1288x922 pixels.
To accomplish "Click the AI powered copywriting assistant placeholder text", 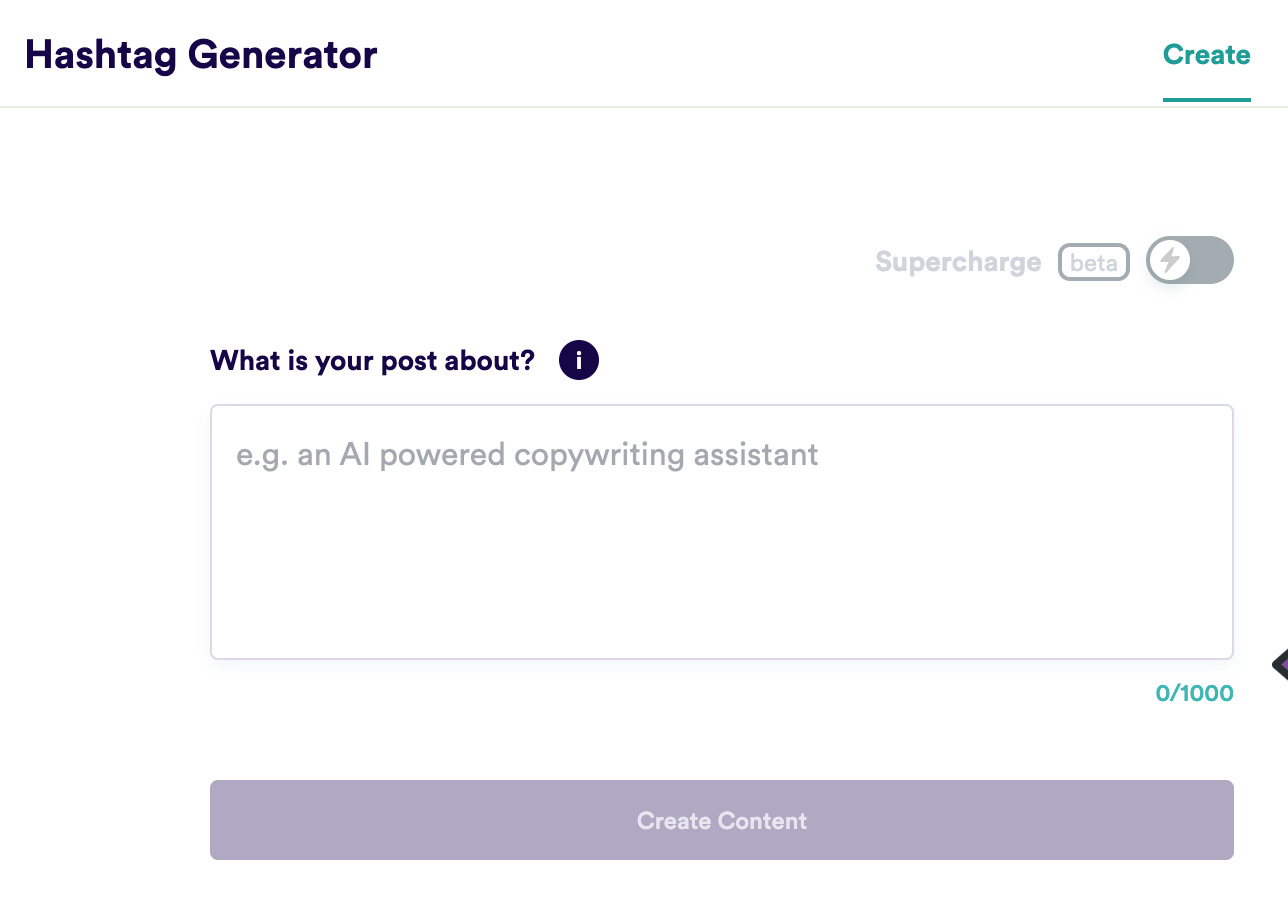I will pyautogui.click(x=527, y=455).
